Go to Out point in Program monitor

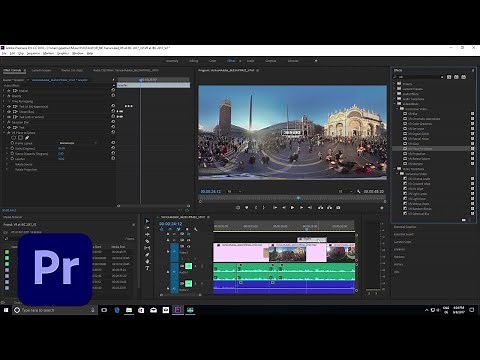click(x=310, y=207)
